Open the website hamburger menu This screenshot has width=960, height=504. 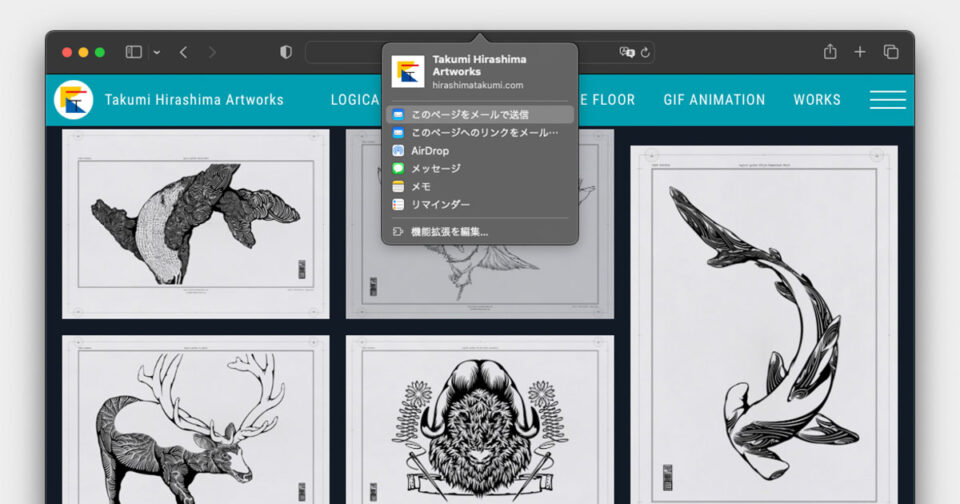pyautogui.click(x=887, y=100)
